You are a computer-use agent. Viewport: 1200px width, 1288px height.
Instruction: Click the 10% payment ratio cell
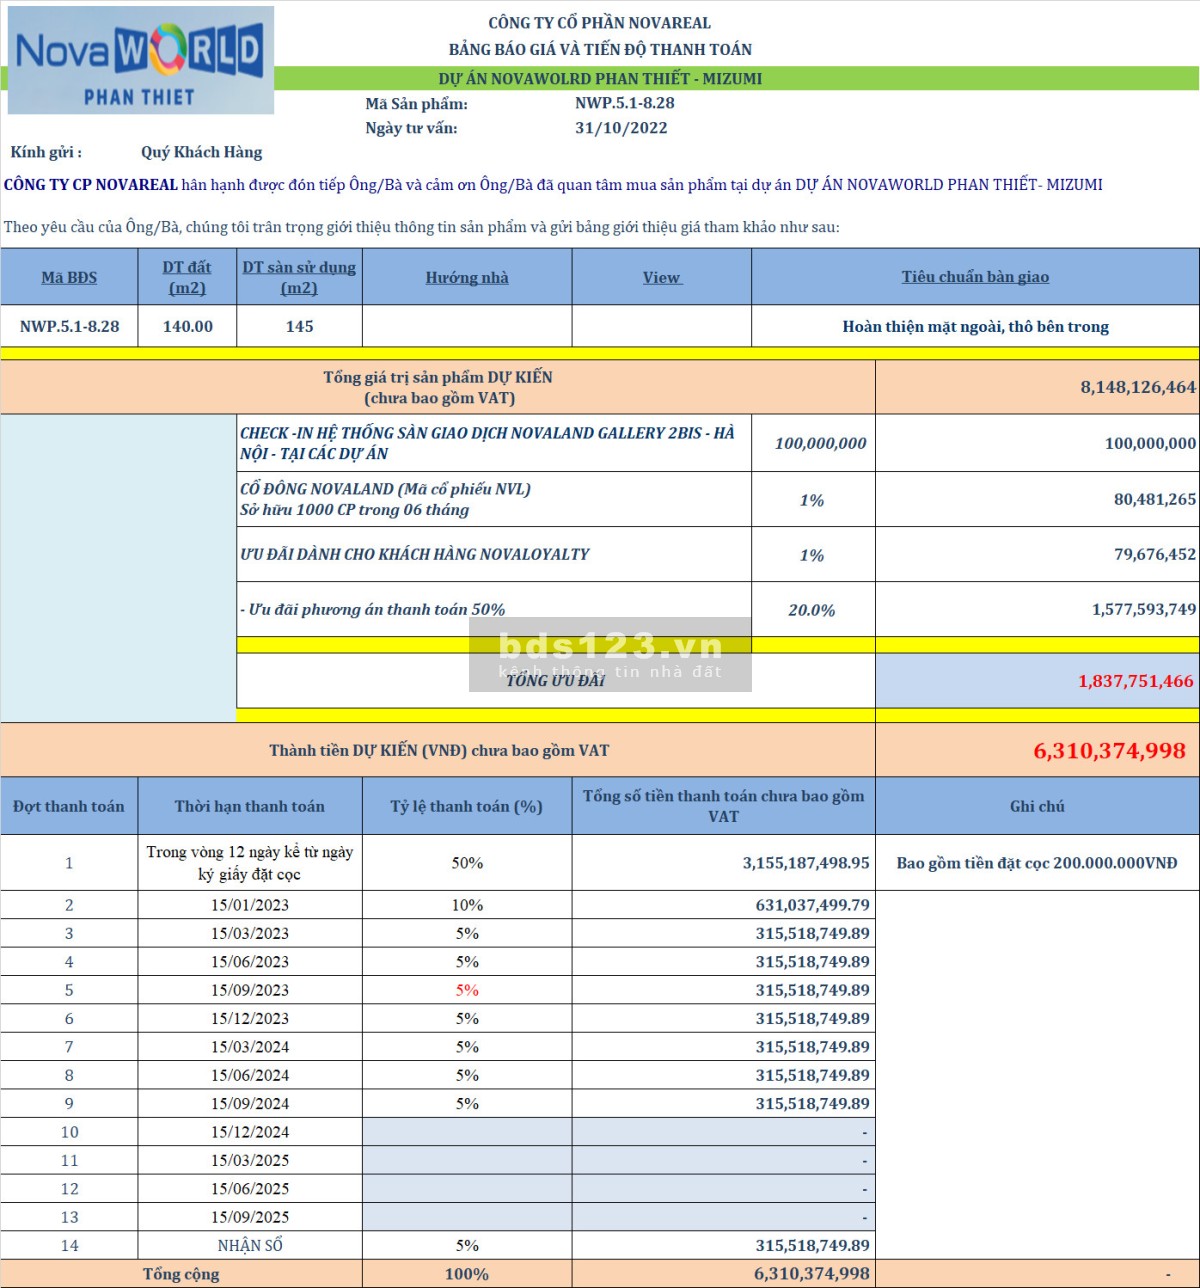467,905
